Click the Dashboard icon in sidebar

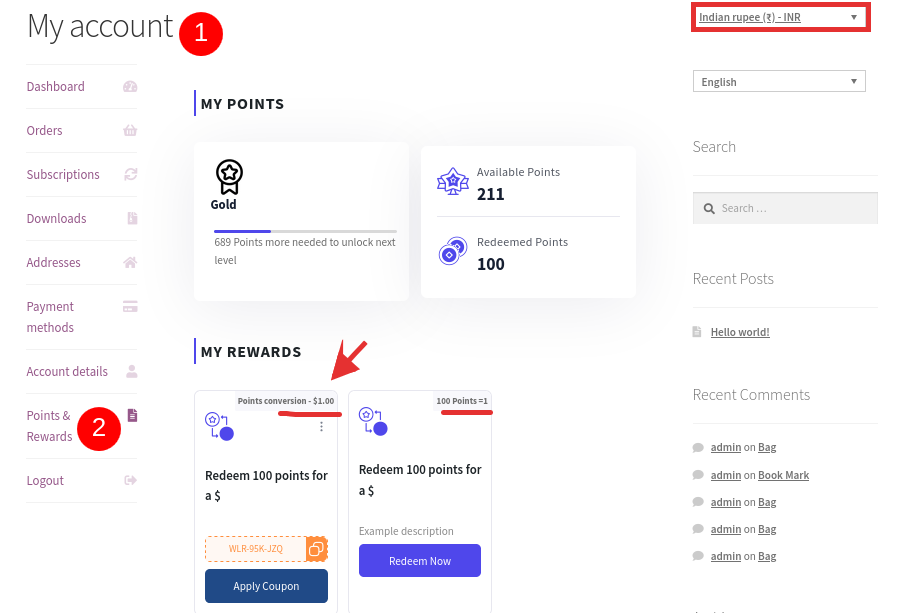pos(131,87)
